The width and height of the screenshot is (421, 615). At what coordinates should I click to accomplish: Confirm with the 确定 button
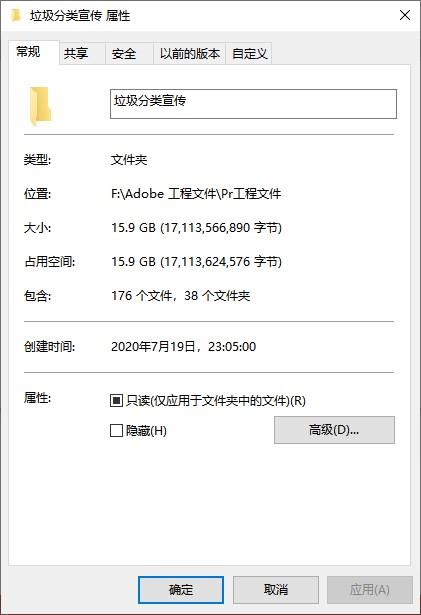click(181, 590)
